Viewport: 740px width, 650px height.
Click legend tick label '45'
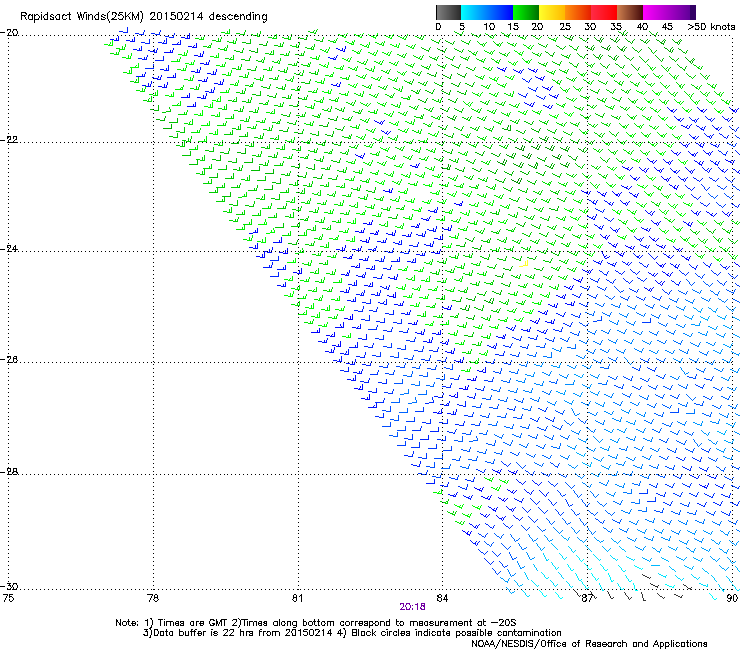click(x=667, y=27)
